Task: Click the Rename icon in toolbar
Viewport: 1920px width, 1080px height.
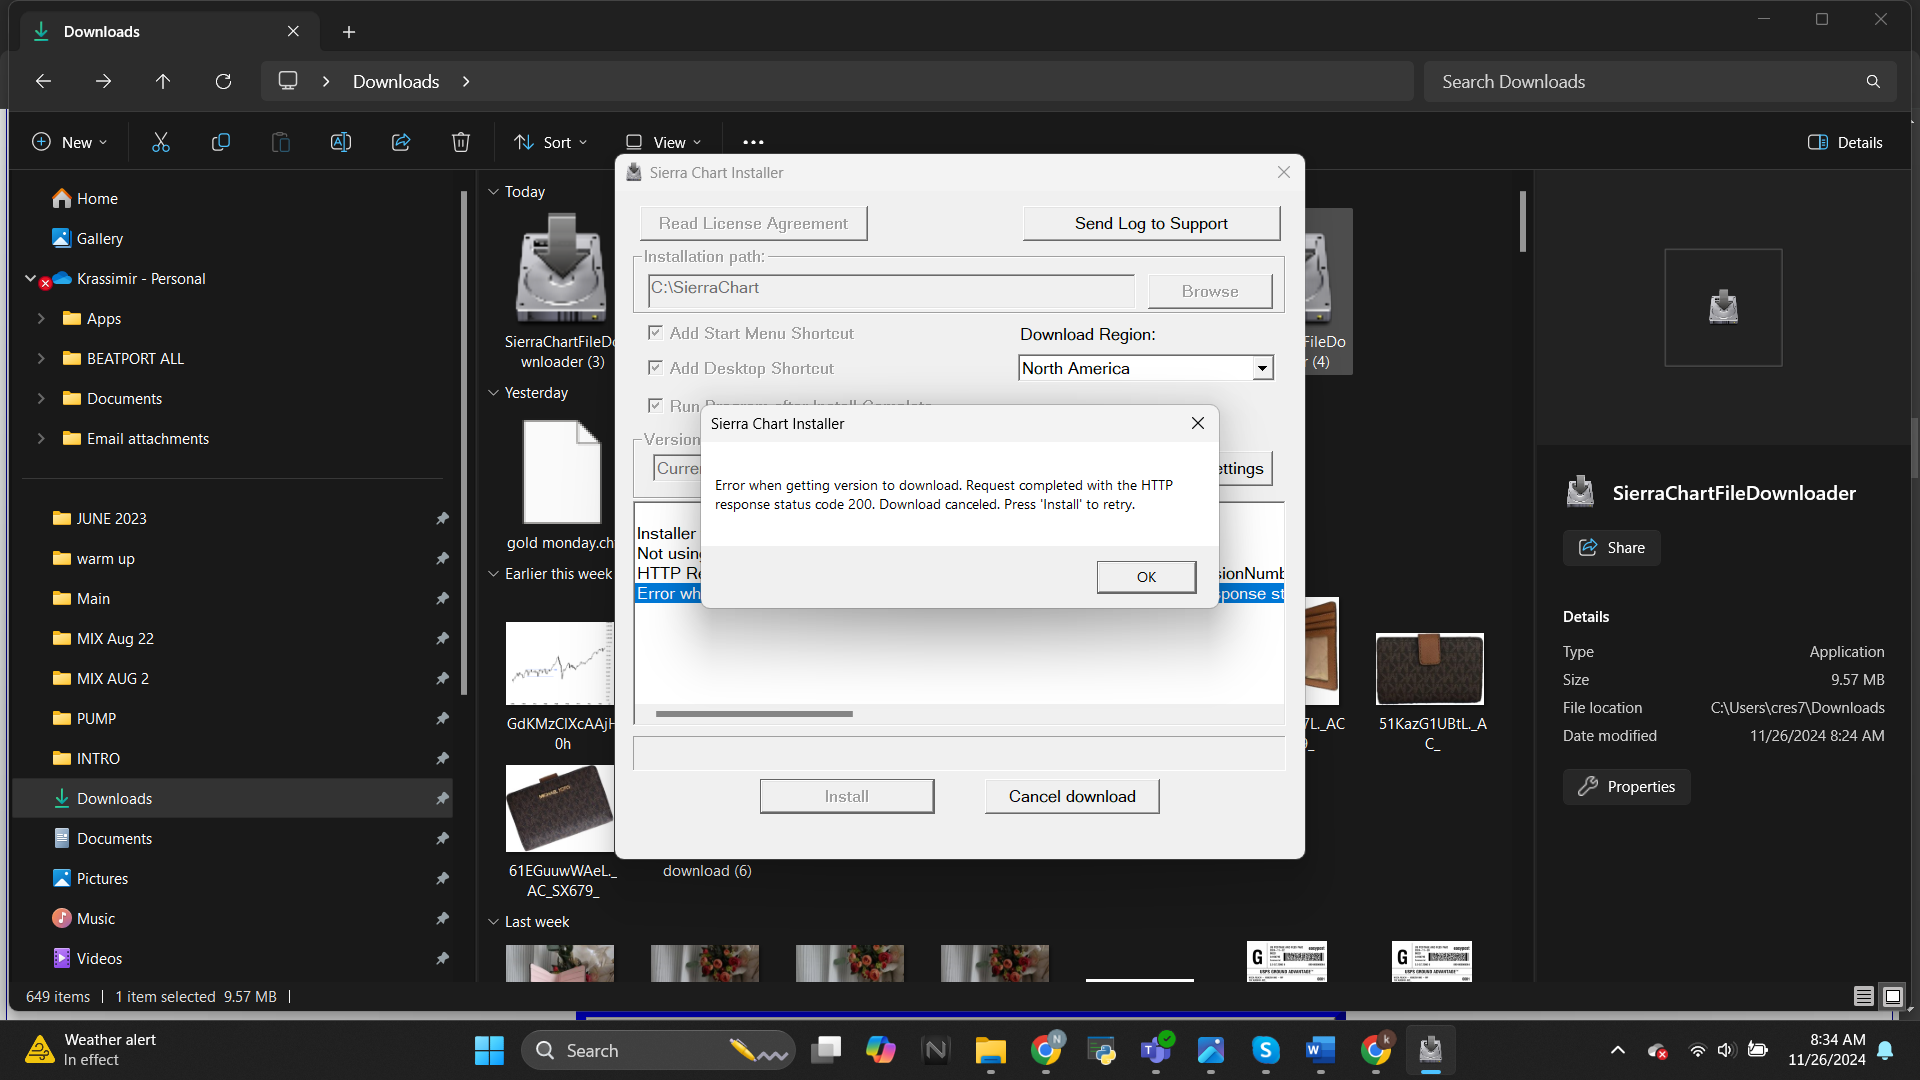Action: point(341,142)
